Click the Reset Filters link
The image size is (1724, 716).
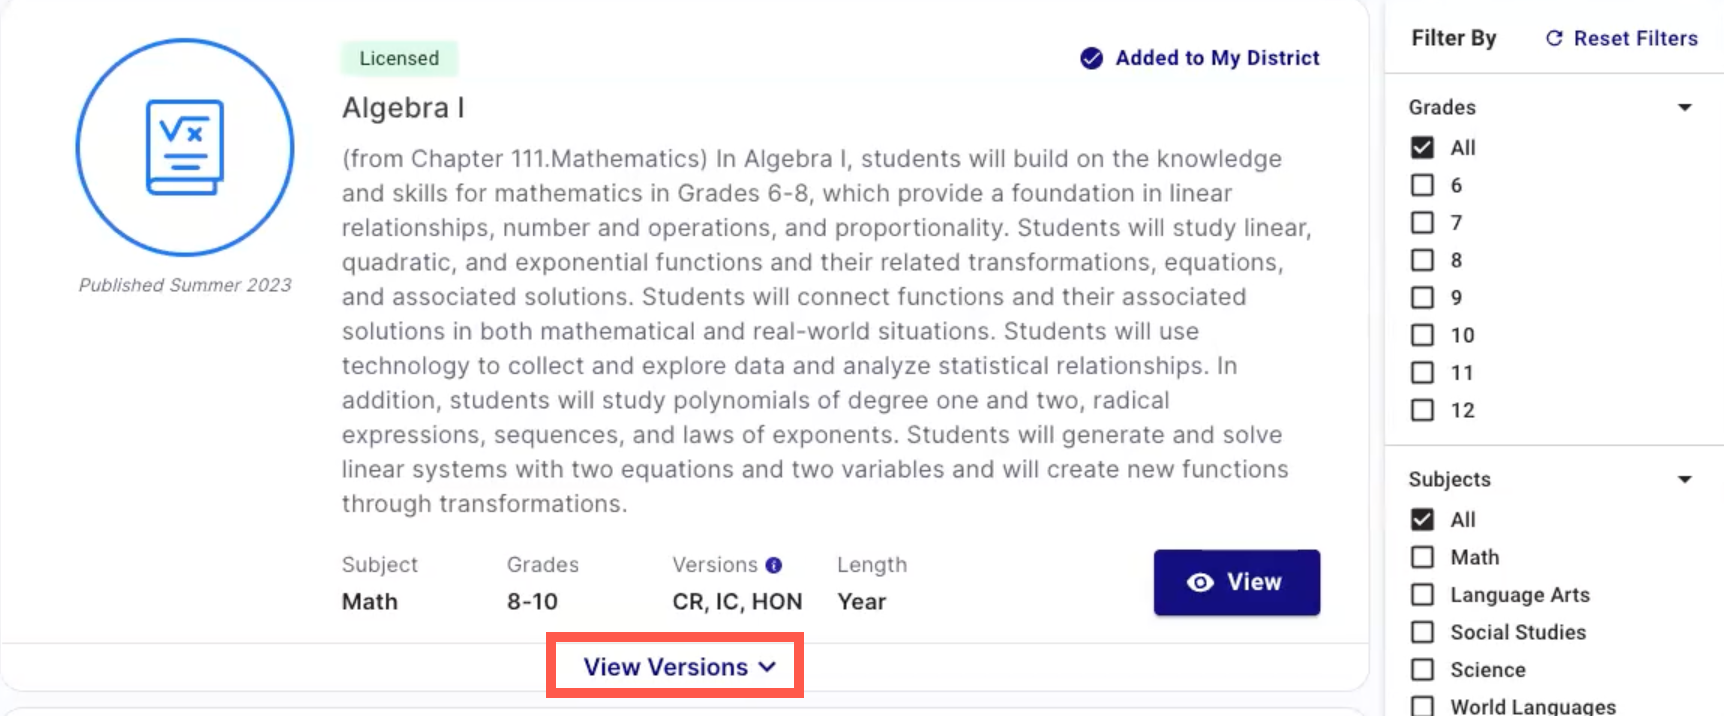tap(1635, 38)
